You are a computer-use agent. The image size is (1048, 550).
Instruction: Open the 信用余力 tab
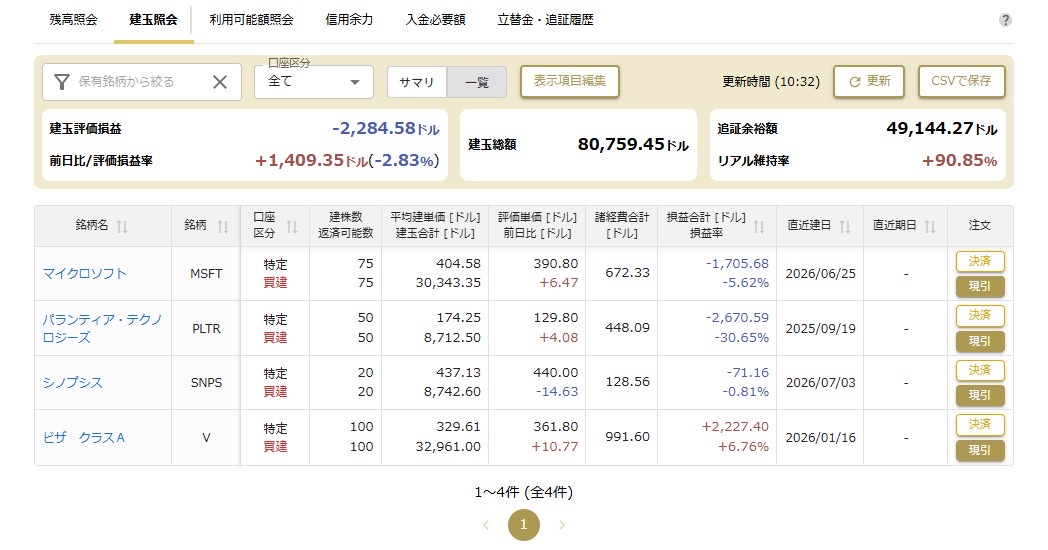(349, 20)
